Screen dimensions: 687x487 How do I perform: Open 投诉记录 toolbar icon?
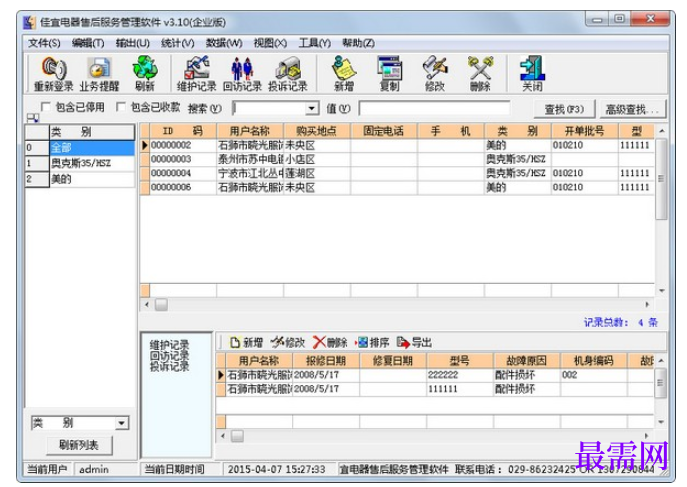pyautogui.click(x=288, y=74)
